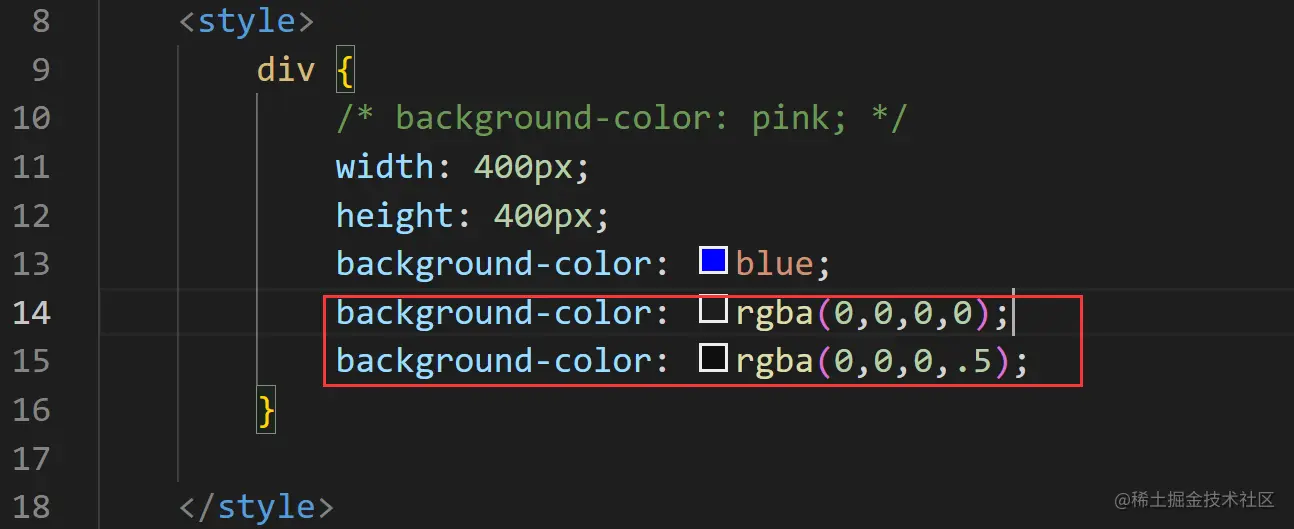Click the opening curly brace after div
The image size is (1294, 529).
coord(345,70)
